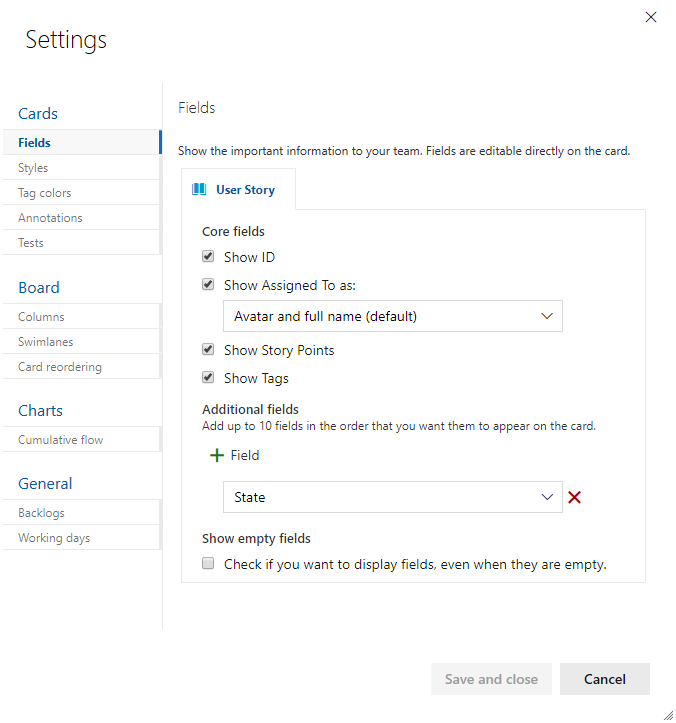Viewport: 676px width, 723px height.
Task: Uncheck Show Story Points
Action: [208, 350]
